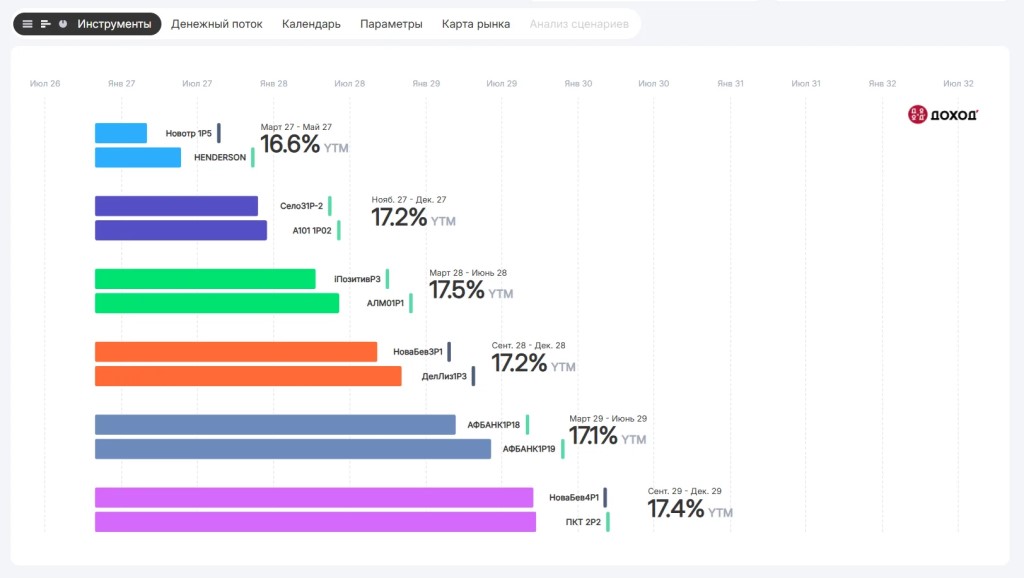Click the ДелЛиз1Р3 label
Image resolution: width=1024 pixels, height=578 pixels.
coord(444,376)
